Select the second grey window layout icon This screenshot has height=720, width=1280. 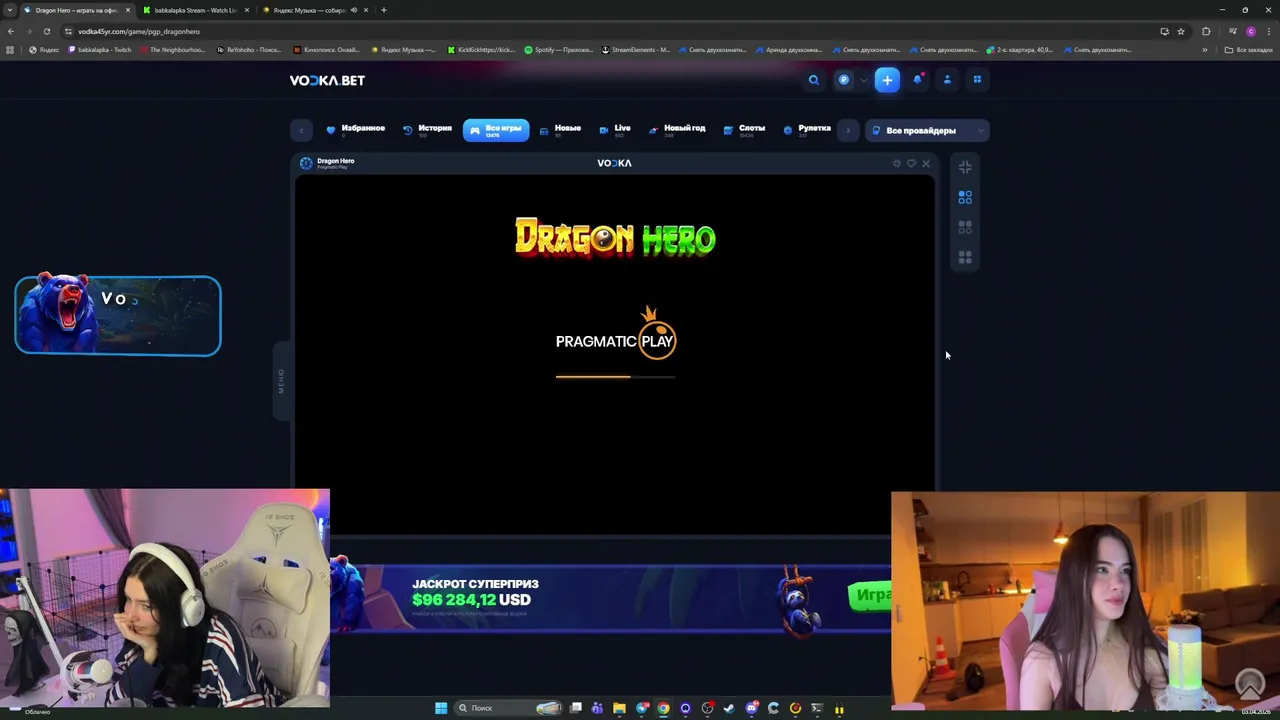pyautogui.click(x=965, y=227)
